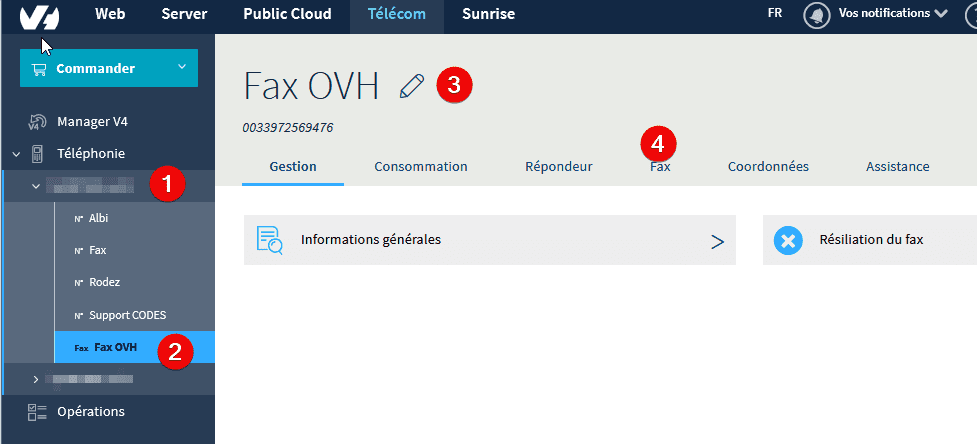Switch to the Répondeur tab

pyautogui.click(x=559, y=167)
